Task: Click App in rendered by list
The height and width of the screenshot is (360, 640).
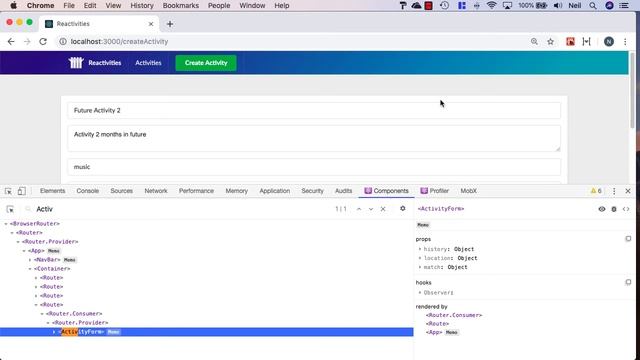Action: [x=434, y=332]
